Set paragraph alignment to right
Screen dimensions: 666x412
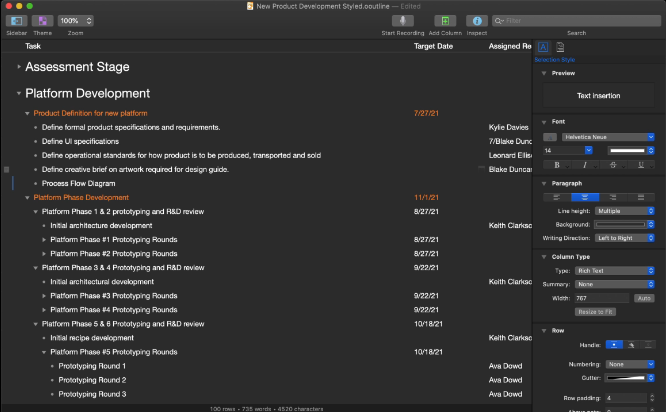613,197
